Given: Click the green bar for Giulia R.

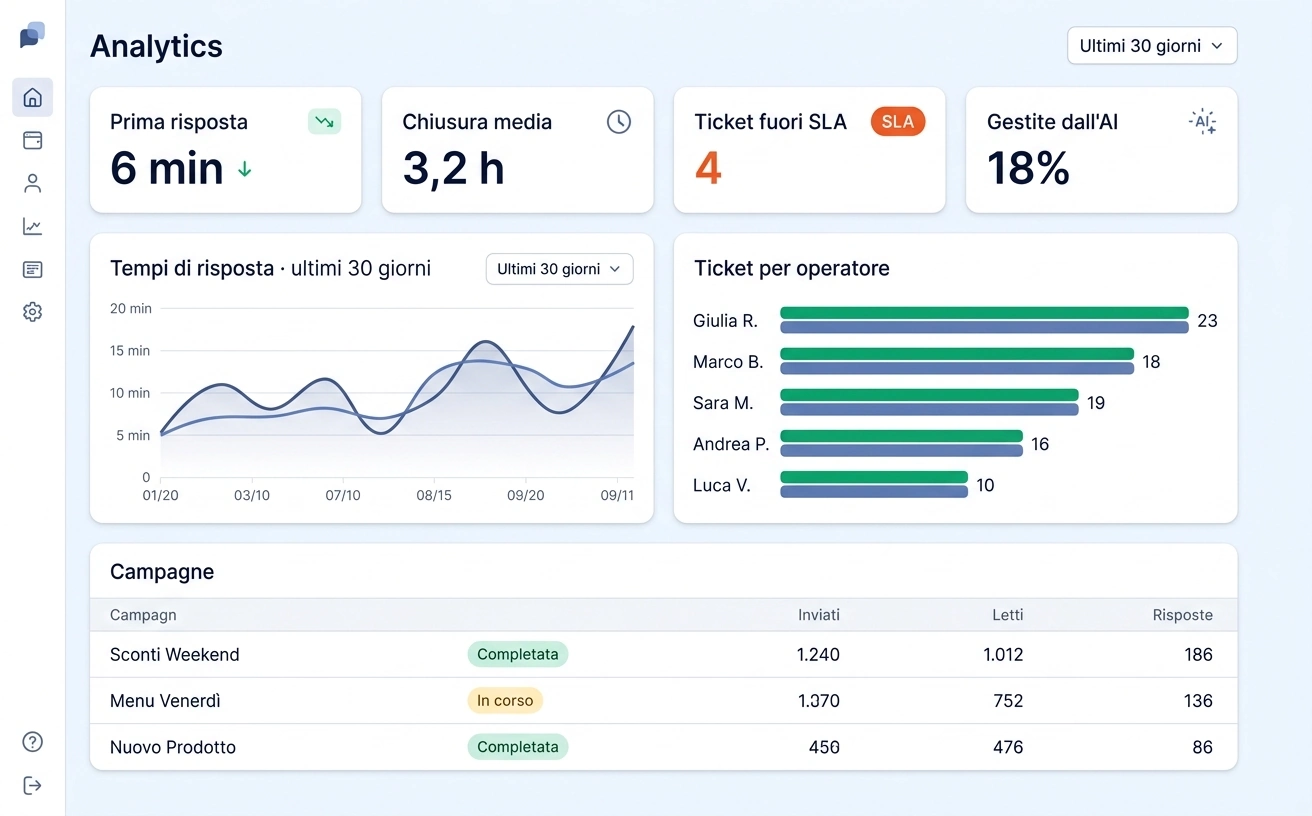Looking at the screenshot, I should (984, 313).
